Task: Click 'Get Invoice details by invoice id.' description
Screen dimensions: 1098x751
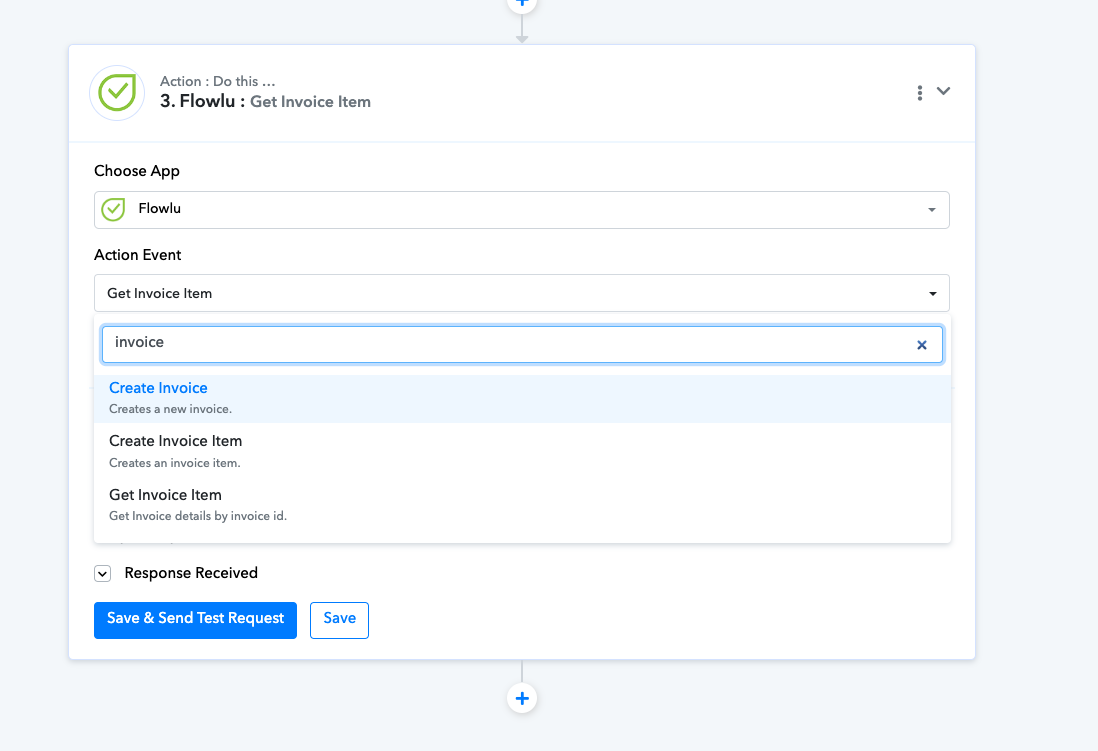Action: tap(198, 516)
